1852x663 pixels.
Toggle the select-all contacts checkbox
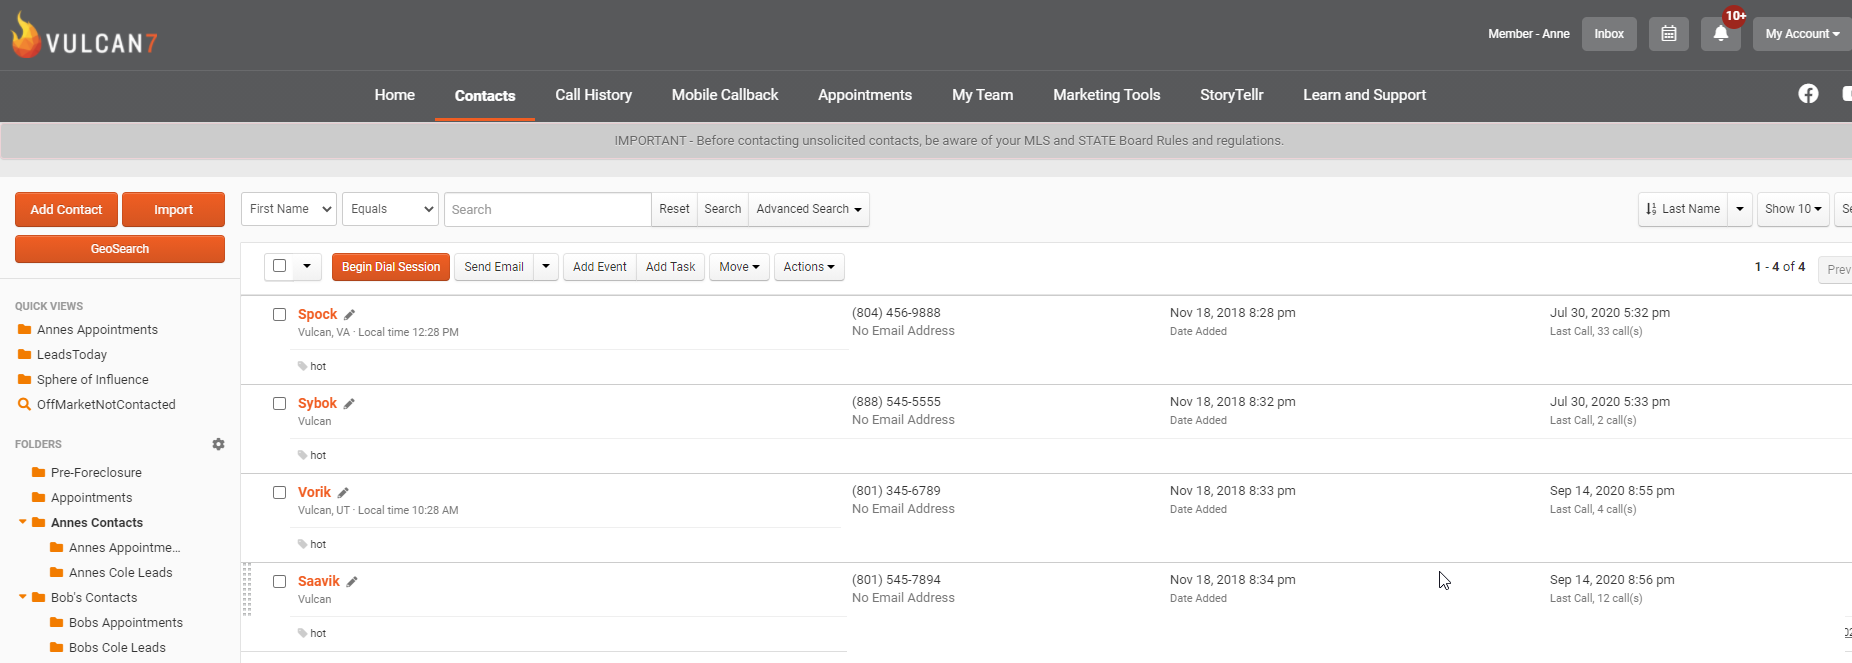(280, 266)
